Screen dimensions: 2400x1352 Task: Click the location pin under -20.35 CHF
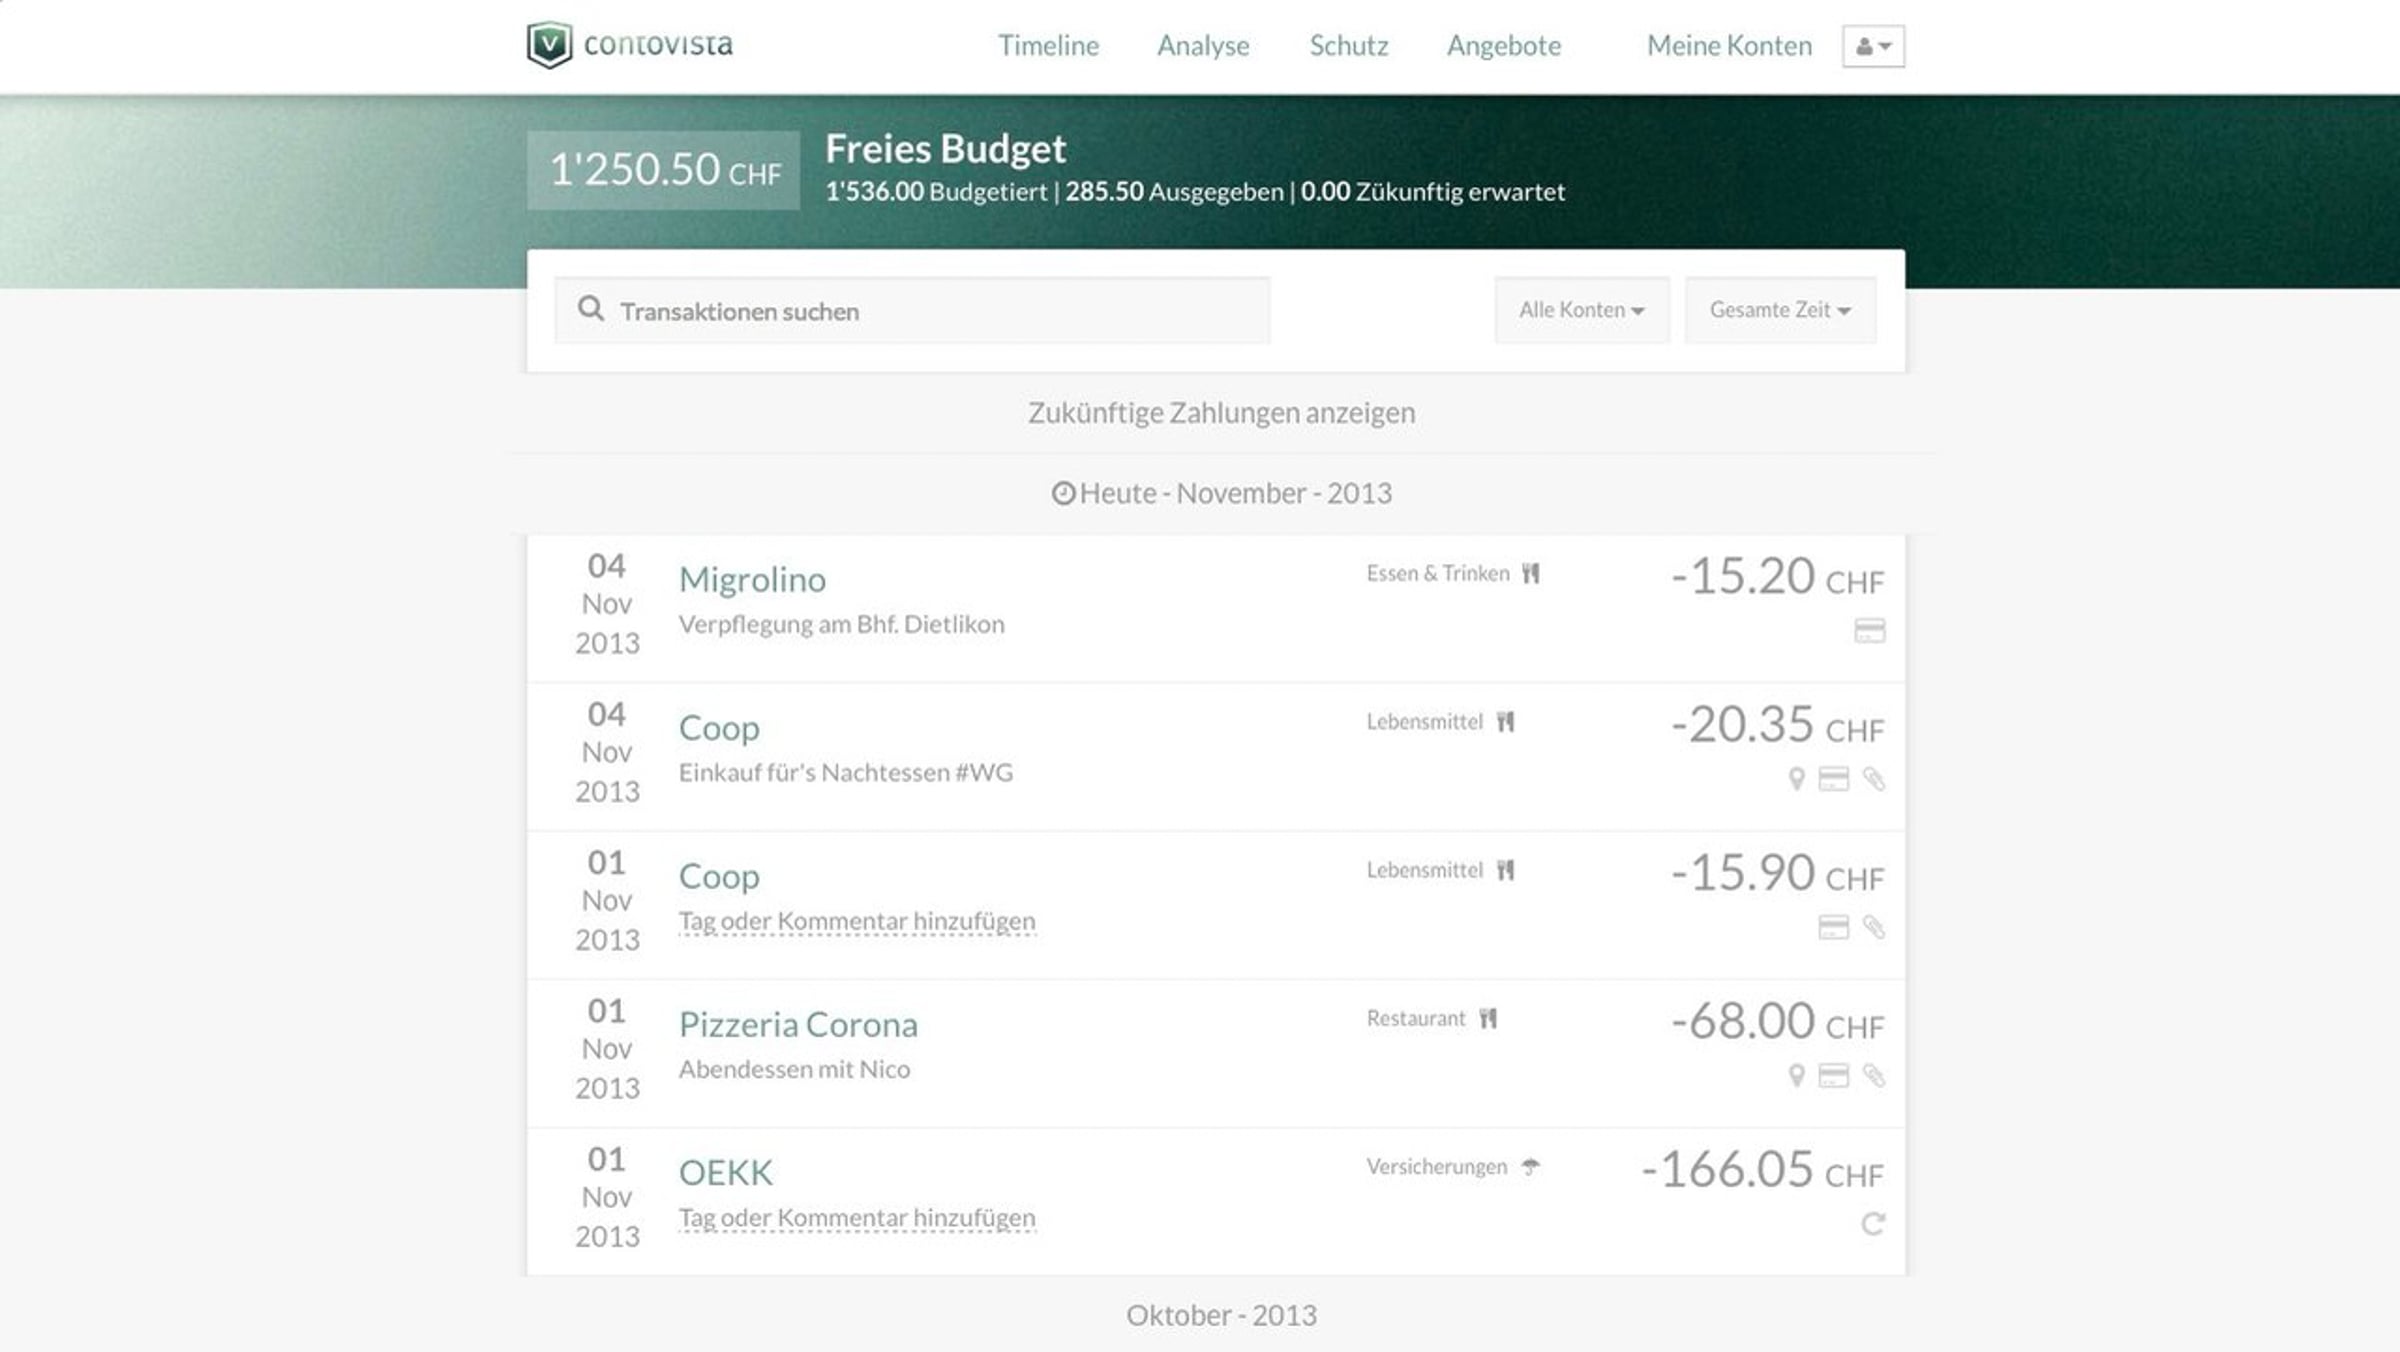[x=1796, y=779]
